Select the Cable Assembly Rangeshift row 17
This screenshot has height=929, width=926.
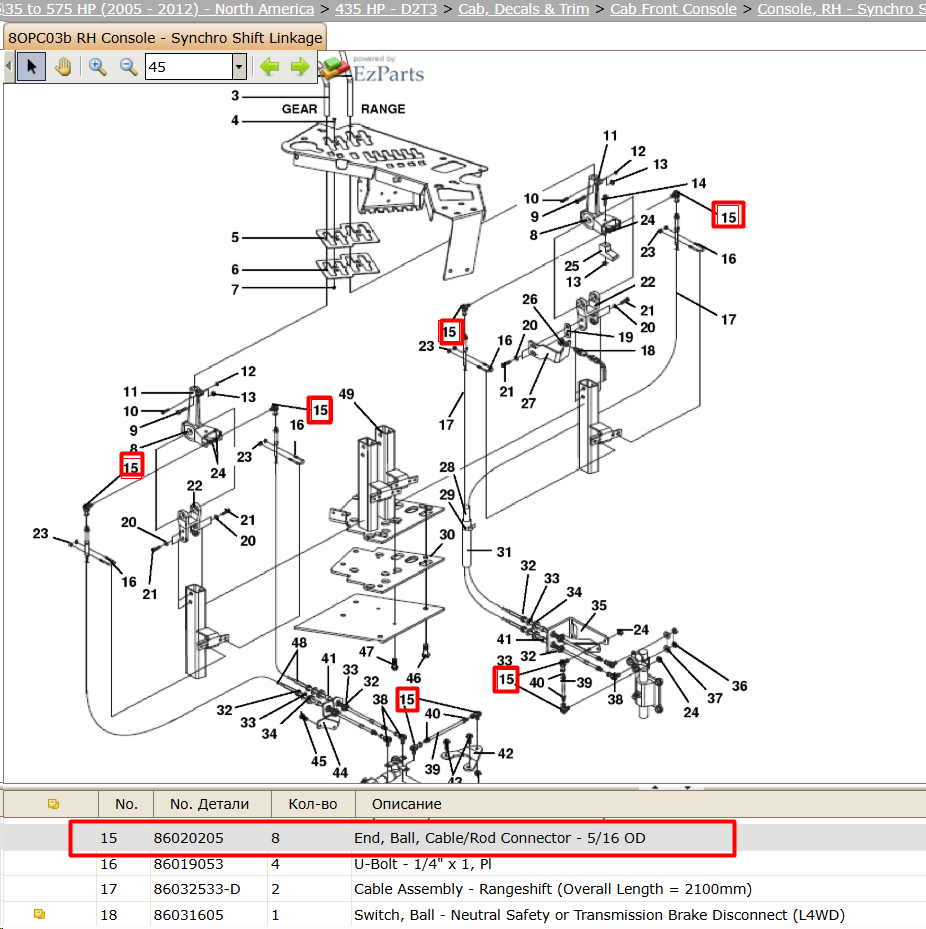point(463,889)
